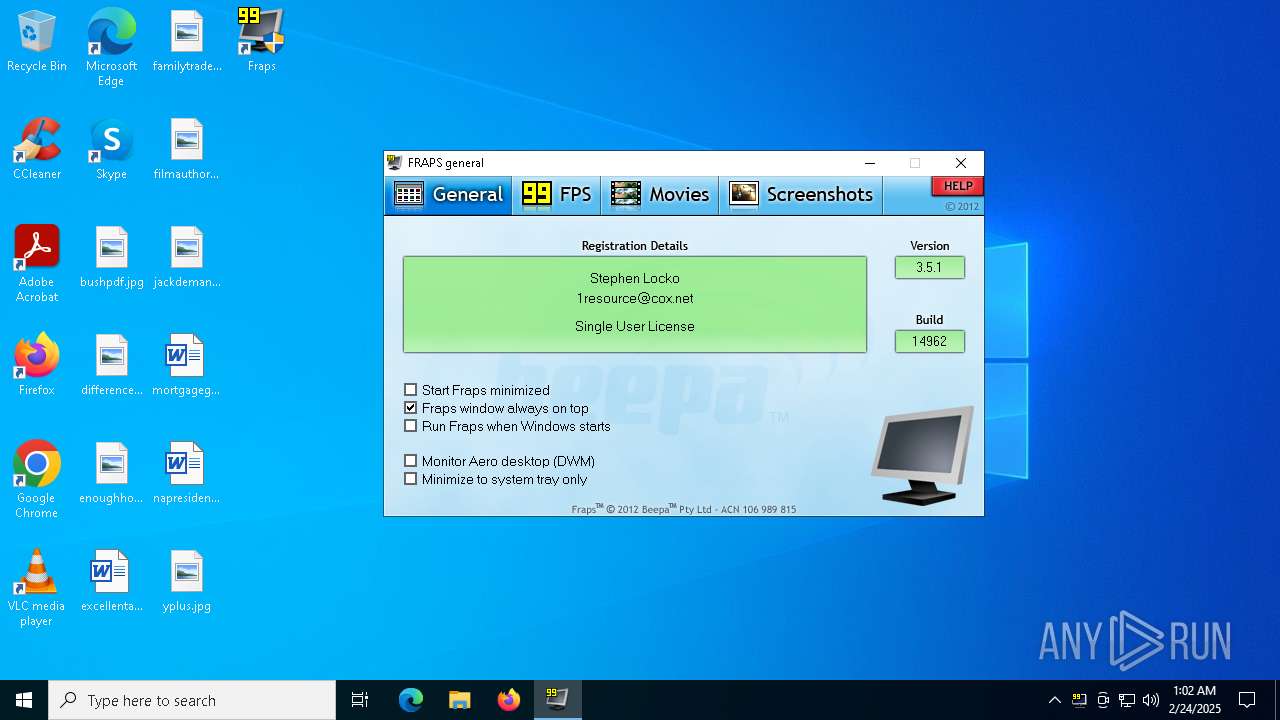1280x720 pixels.
Task: Click the FRAPS window title bar icon
Action: [x=396, y=163]
